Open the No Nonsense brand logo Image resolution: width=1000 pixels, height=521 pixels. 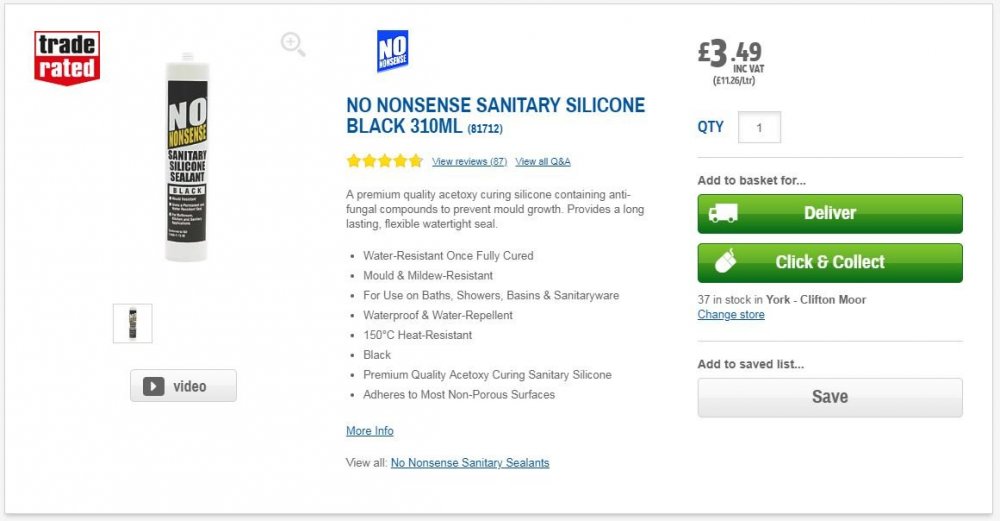[392, 51]
